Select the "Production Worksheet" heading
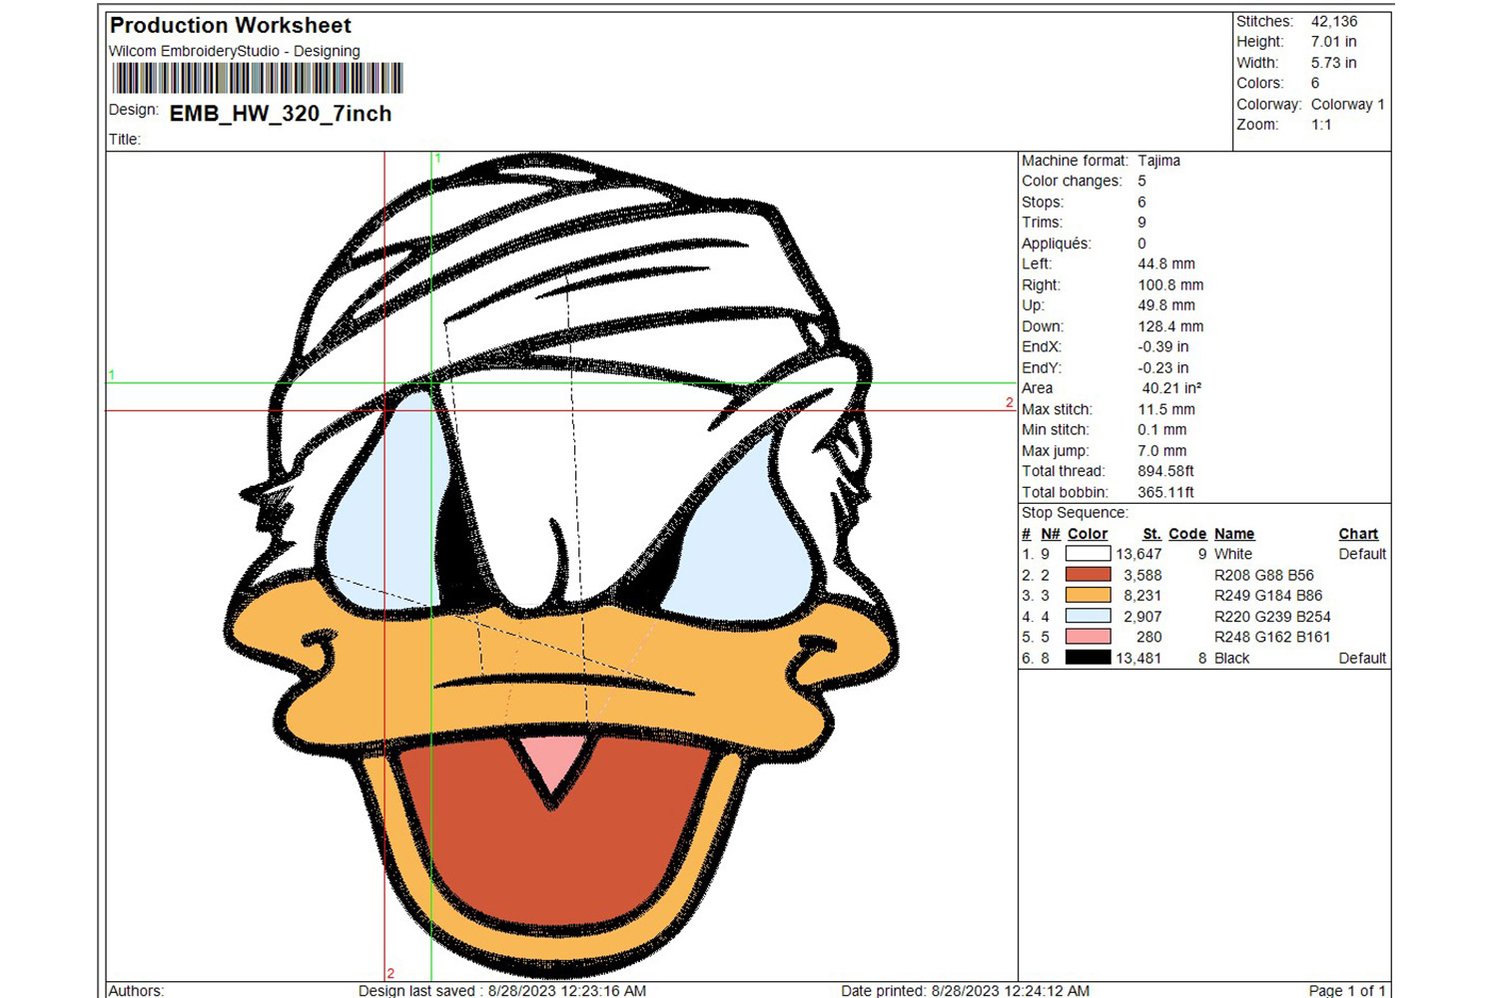This screenshot has width=1500, height=998. [230, 26]
